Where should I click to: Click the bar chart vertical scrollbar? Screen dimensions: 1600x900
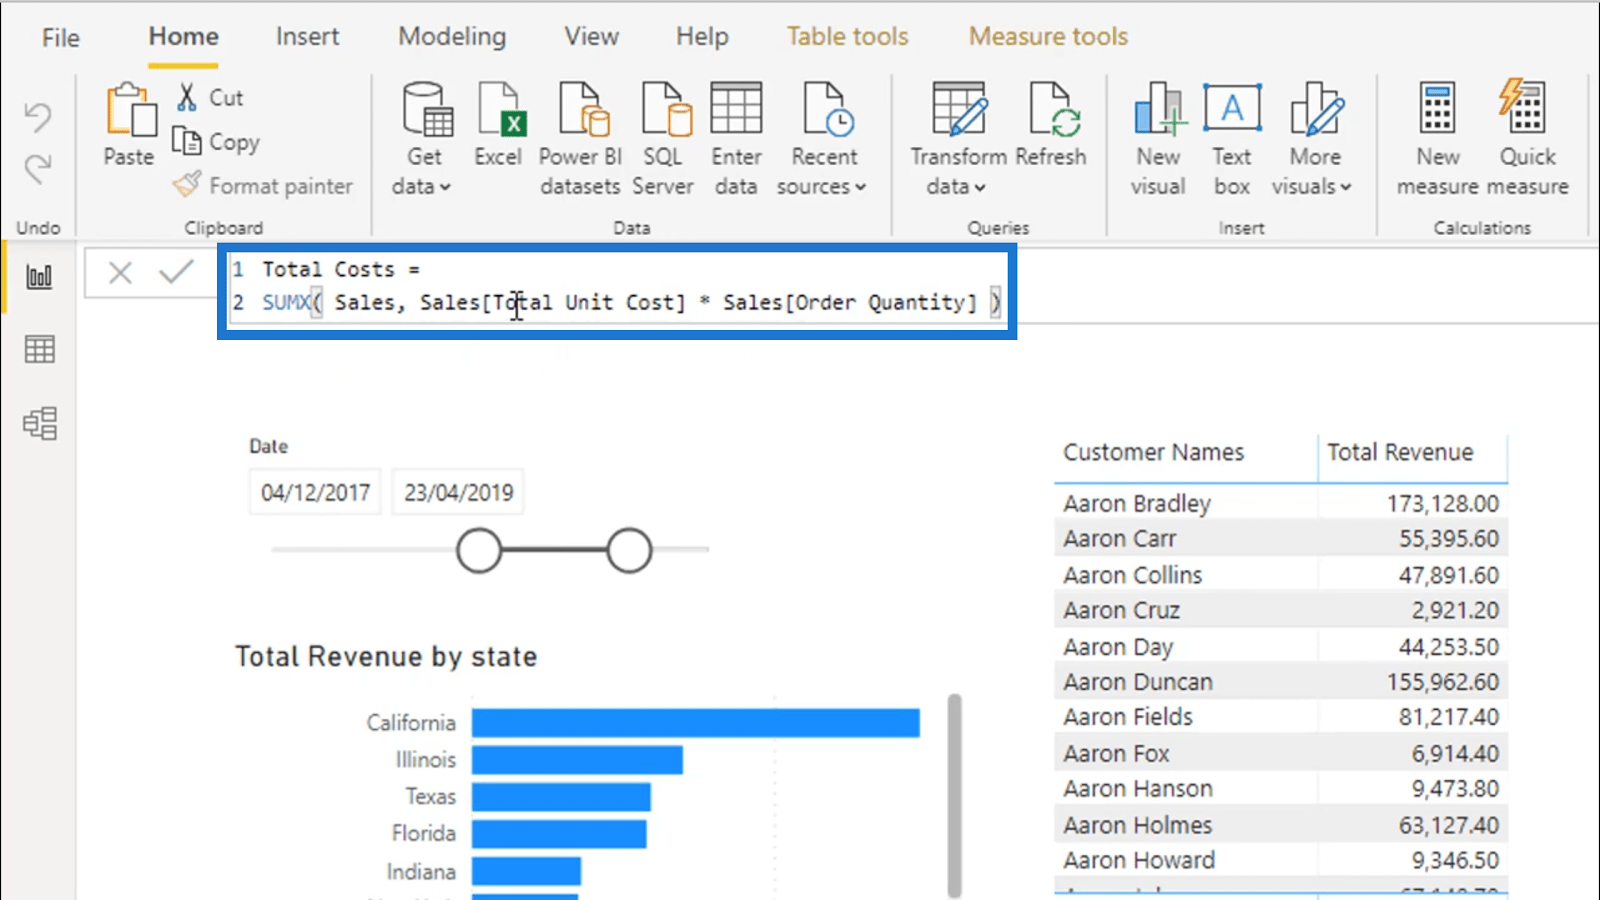(954, 795)
